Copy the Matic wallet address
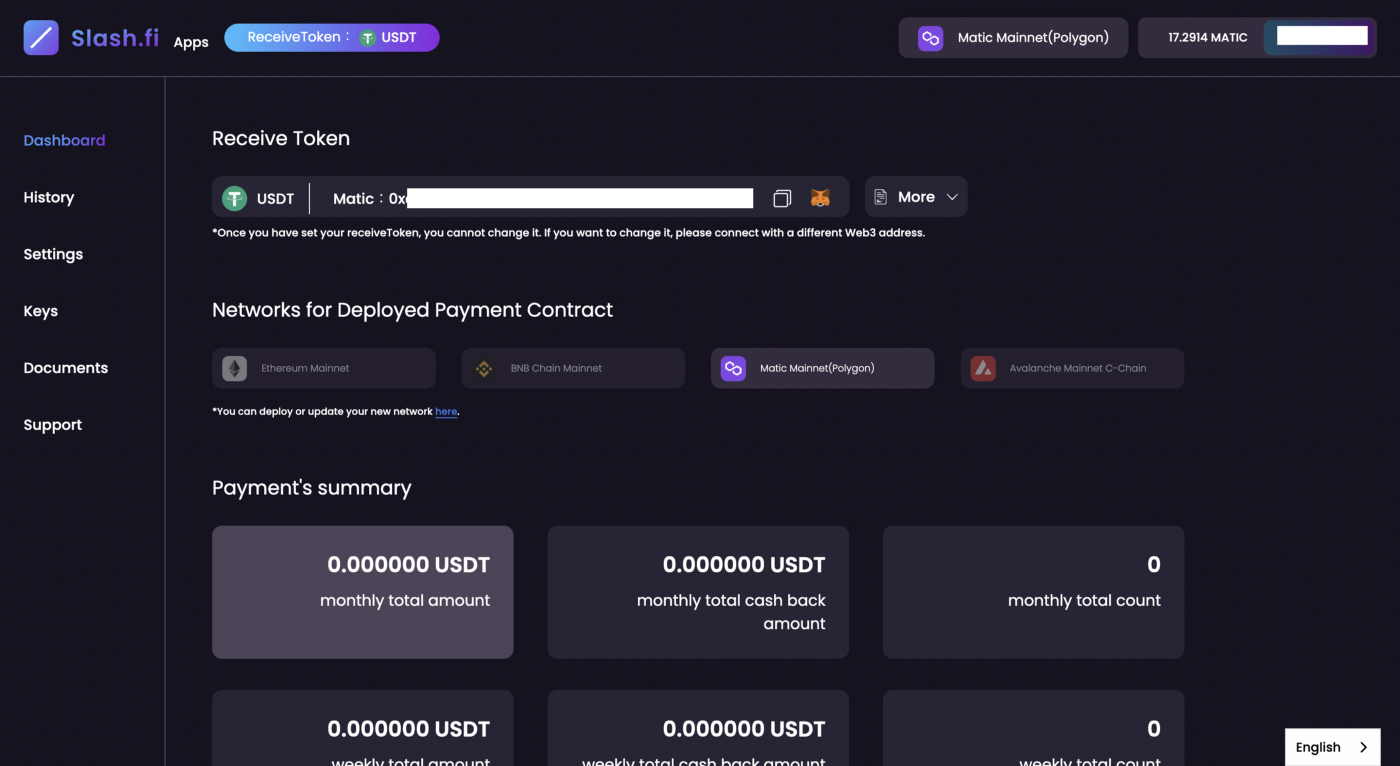The width and height of the screenshot is (1400, 766). [x=782, y=198]
